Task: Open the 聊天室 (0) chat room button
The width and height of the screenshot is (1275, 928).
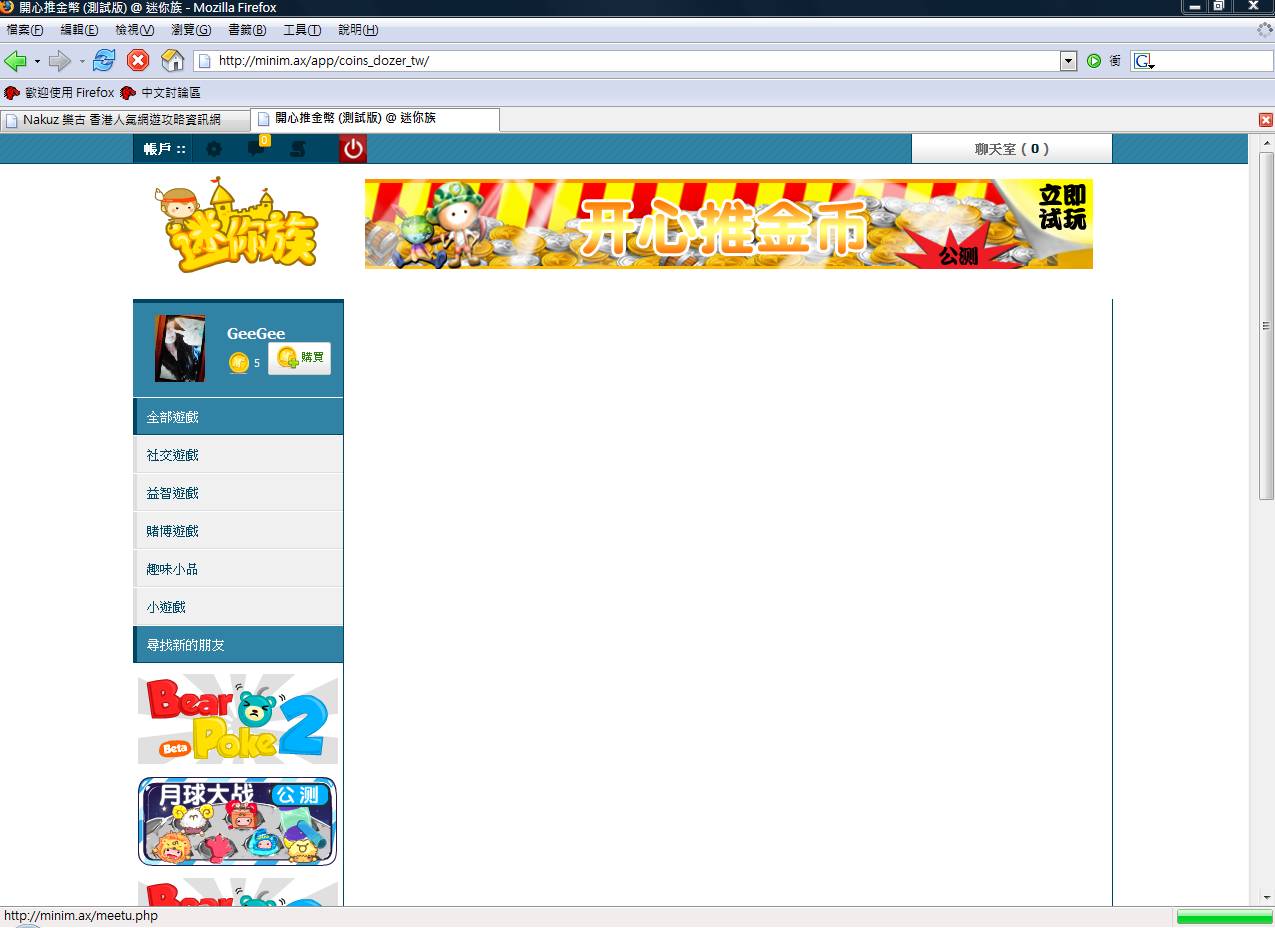Action: coord(1012,149)
